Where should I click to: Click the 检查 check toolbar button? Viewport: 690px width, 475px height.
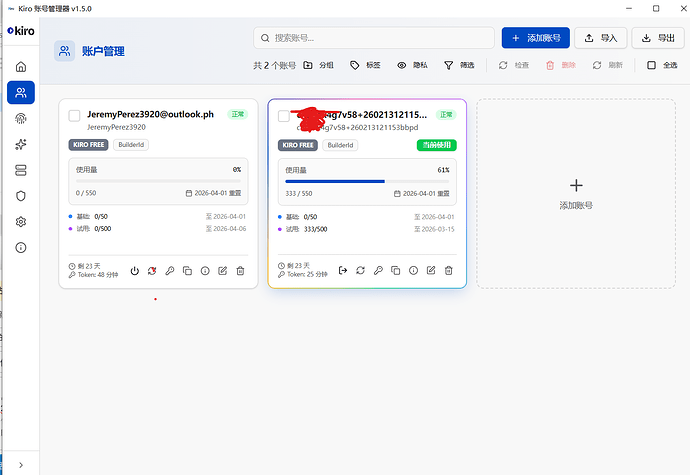coord(514,65)
